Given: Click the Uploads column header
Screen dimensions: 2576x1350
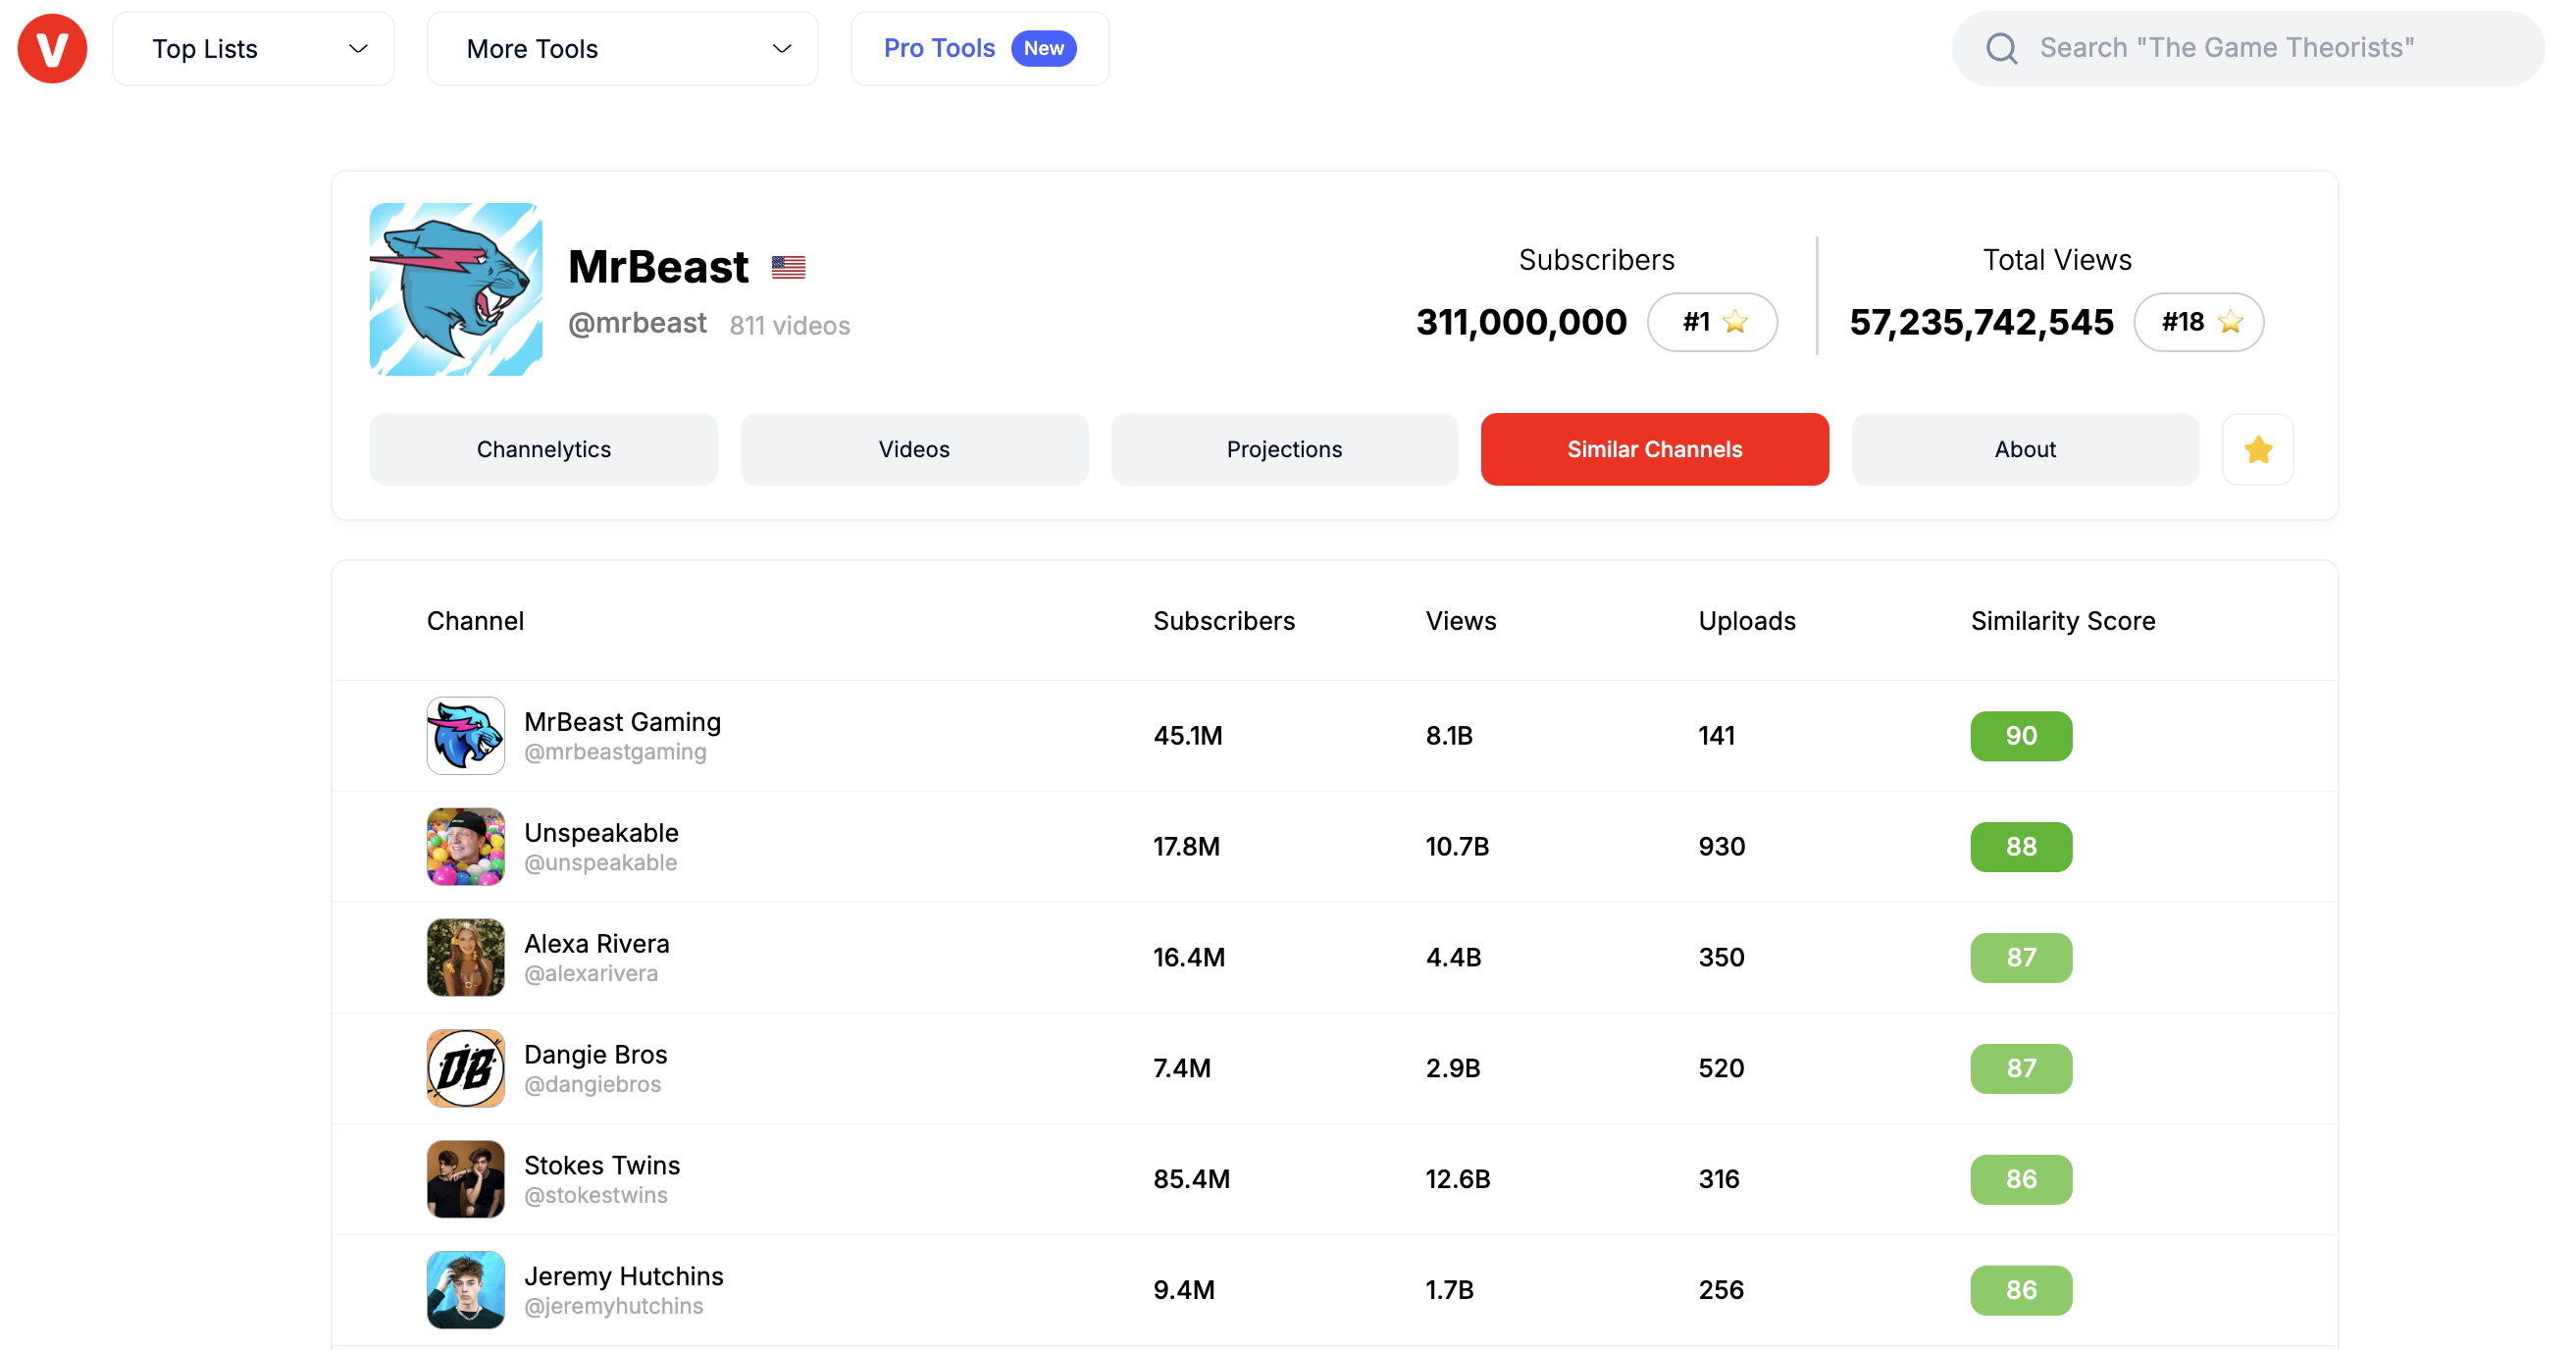Looking at the screenshot, I should point(1747,621).
